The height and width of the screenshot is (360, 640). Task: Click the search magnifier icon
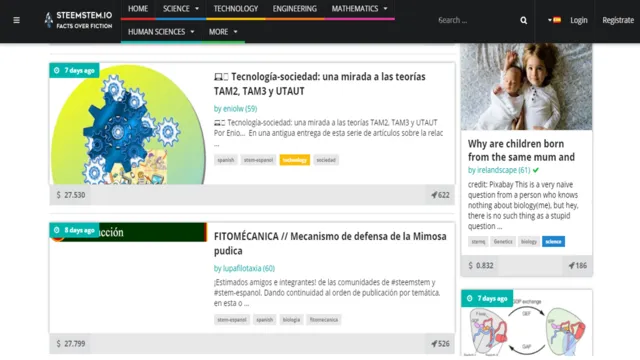pos(523,20)
